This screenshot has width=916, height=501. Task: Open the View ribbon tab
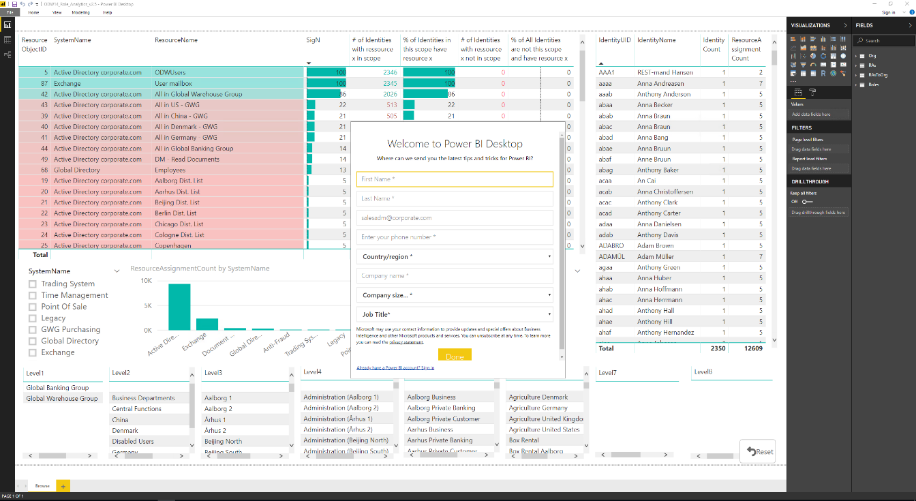coord(57,12)
